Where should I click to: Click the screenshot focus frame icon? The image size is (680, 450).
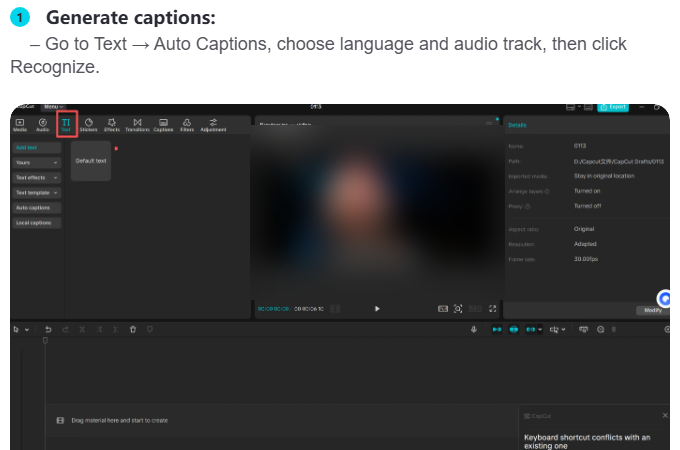[458, 309]
